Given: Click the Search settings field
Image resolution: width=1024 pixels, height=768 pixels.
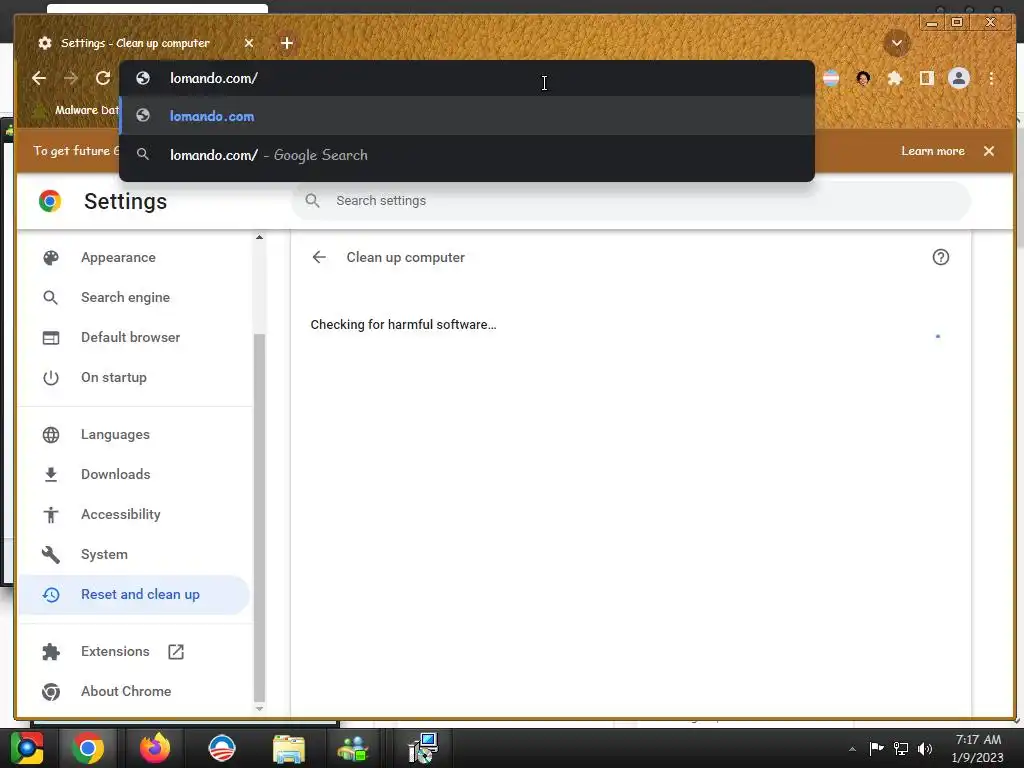Looking at the screenshot, I should tap(631, 200).
